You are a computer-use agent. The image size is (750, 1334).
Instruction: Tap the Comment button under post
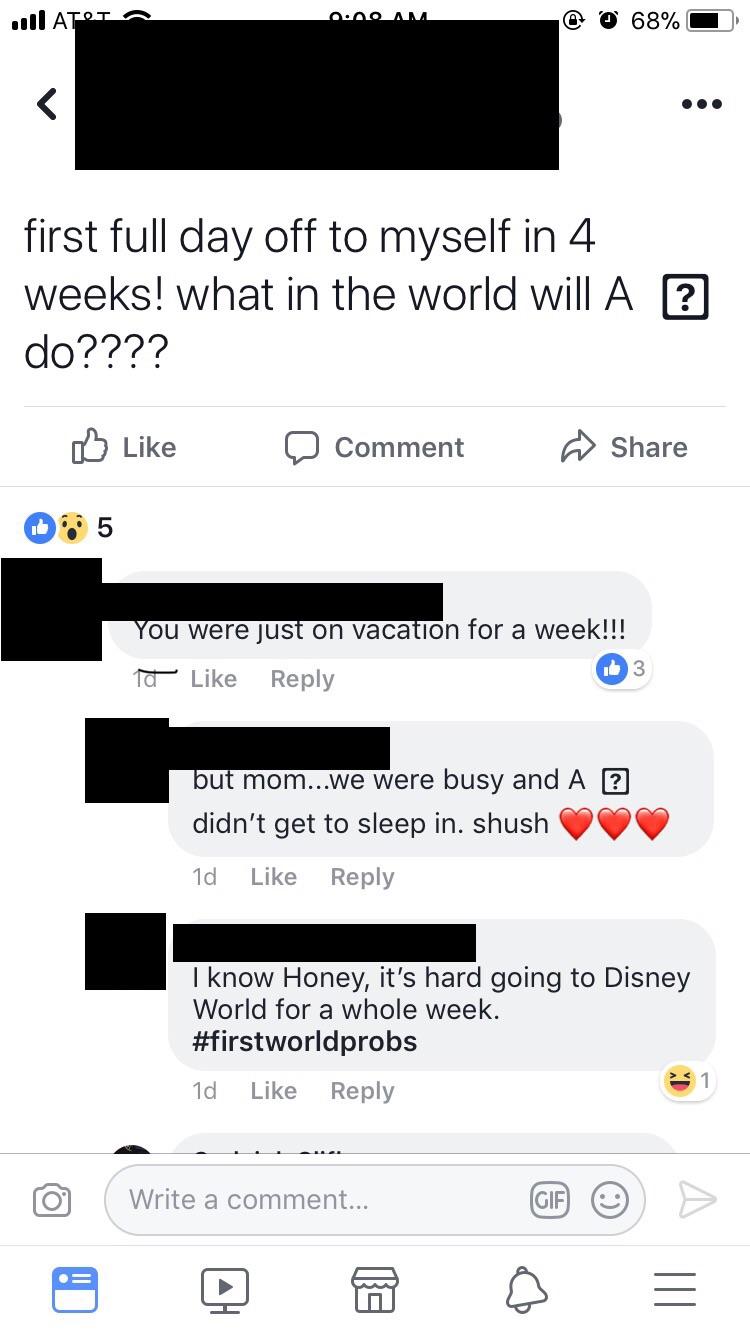point(375,447)
